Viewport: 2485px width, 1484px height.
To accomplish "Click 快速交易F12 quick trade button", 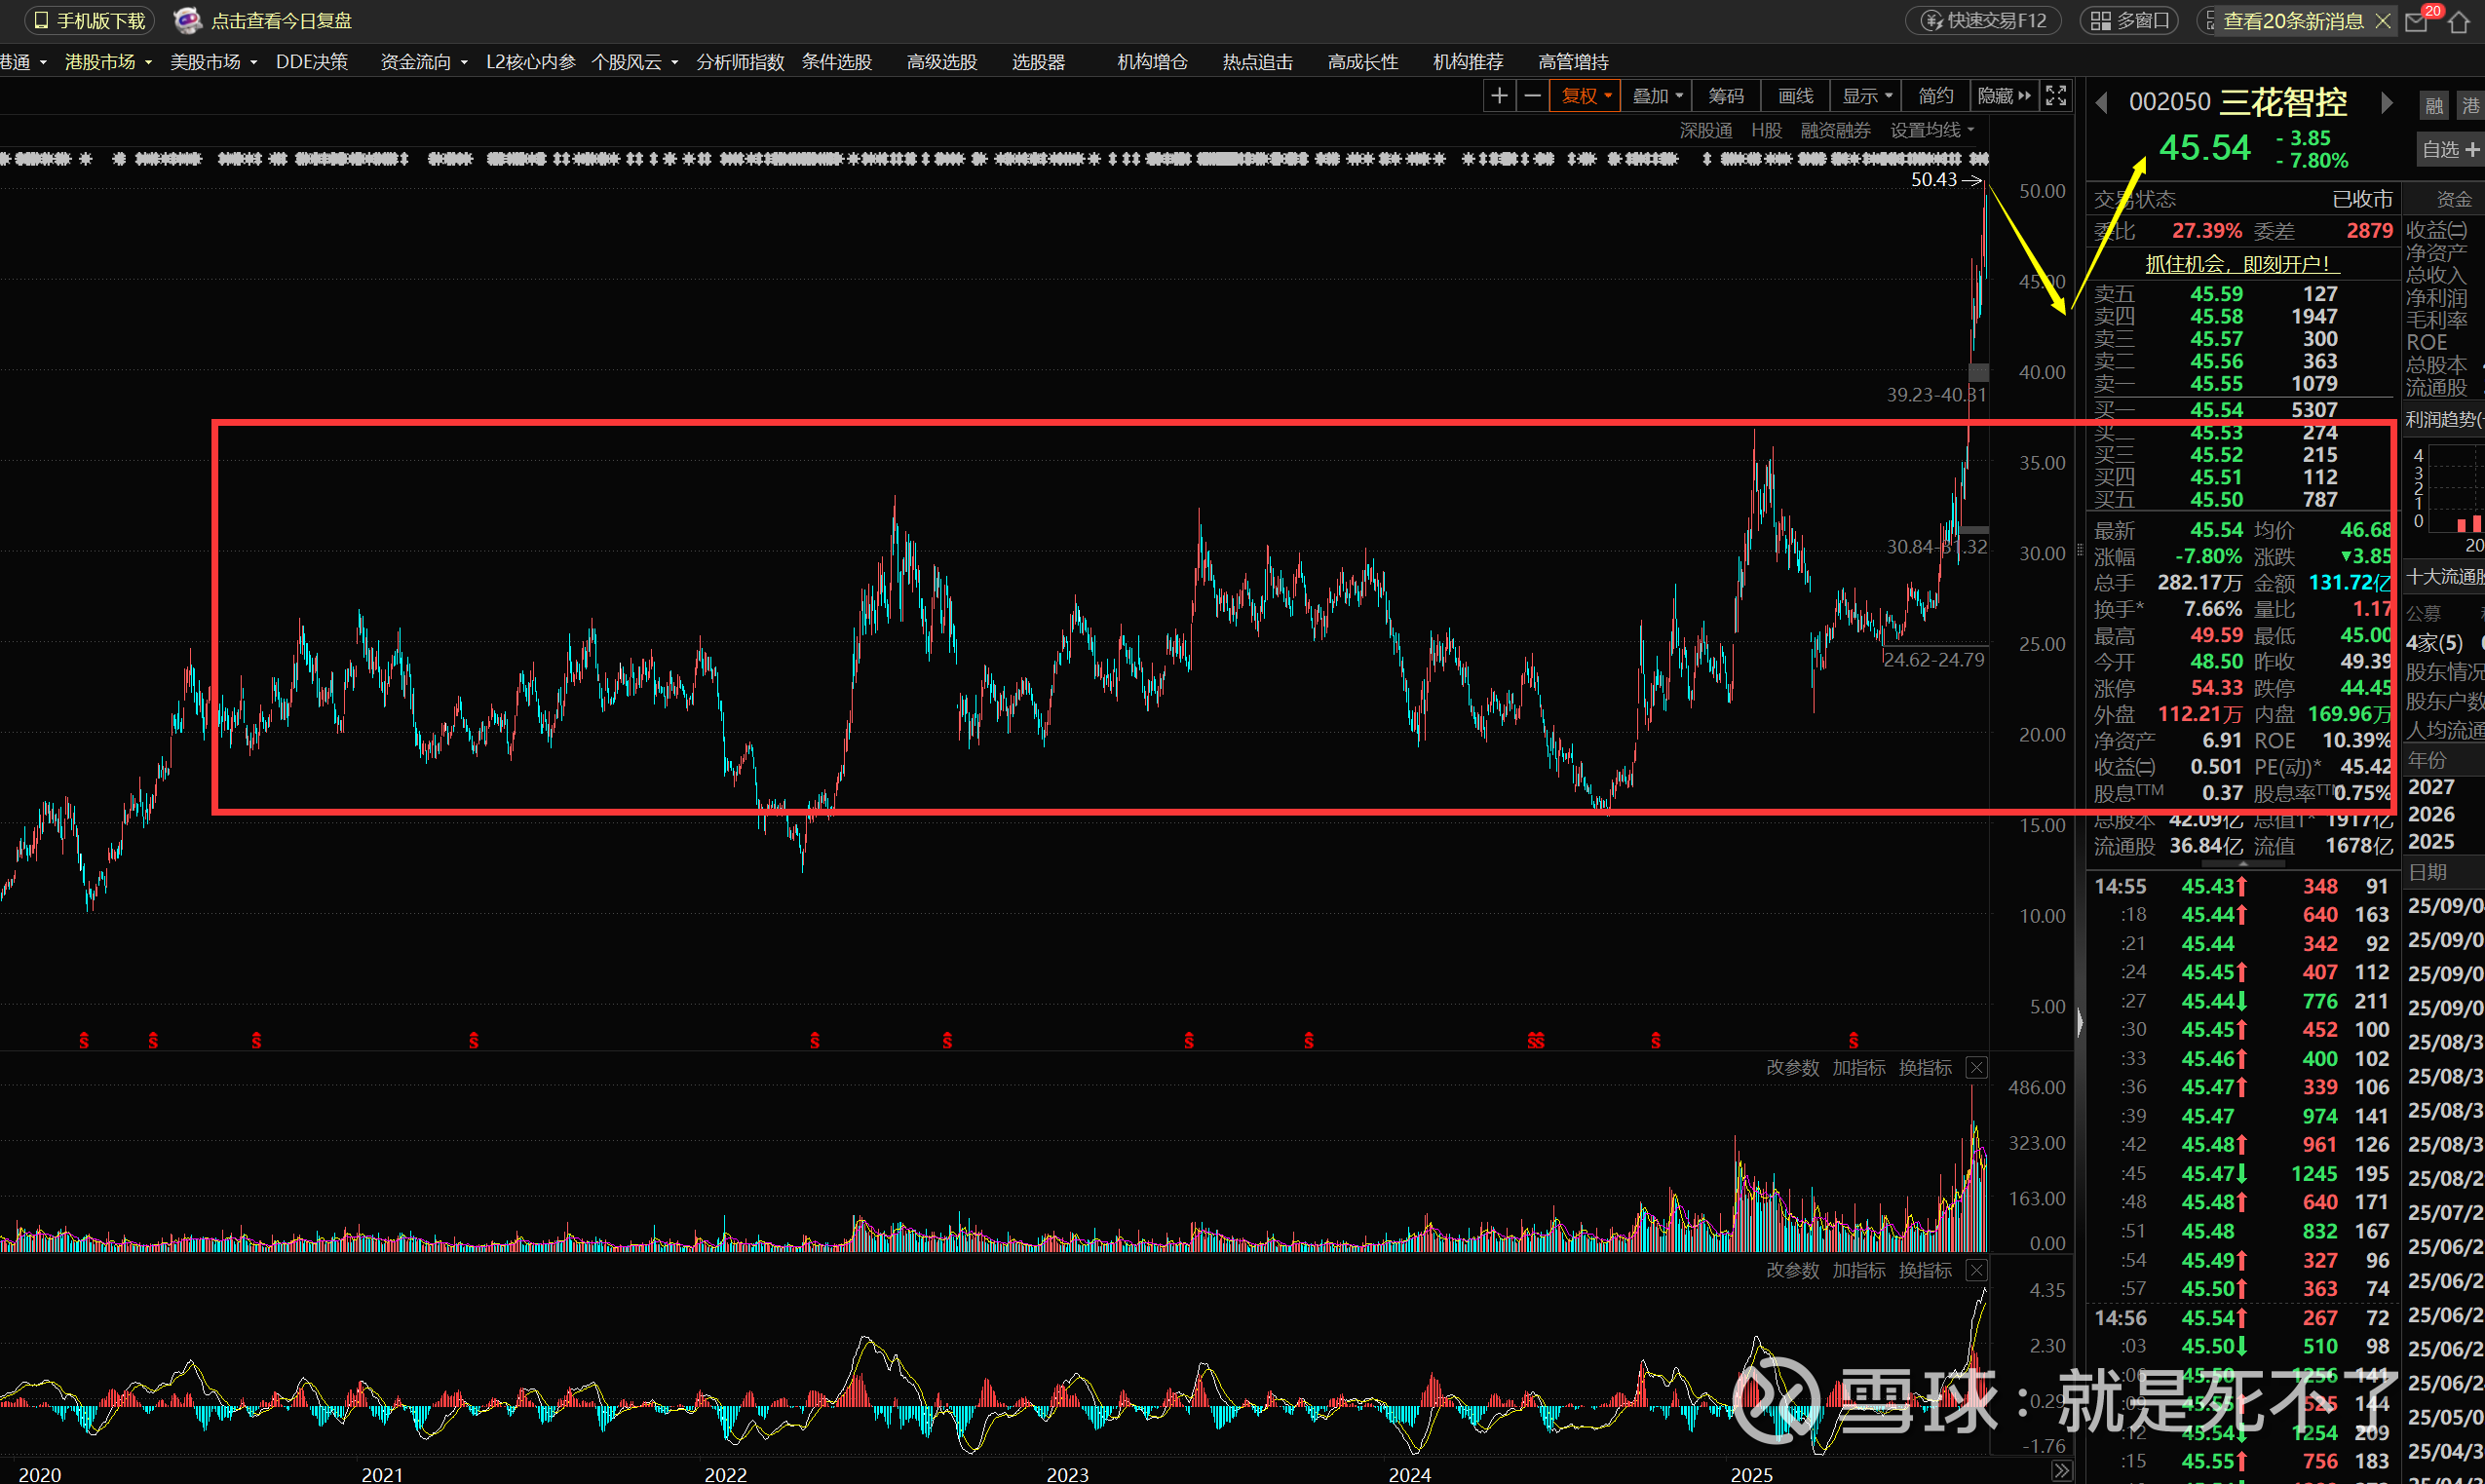I will click(1984, 21).
